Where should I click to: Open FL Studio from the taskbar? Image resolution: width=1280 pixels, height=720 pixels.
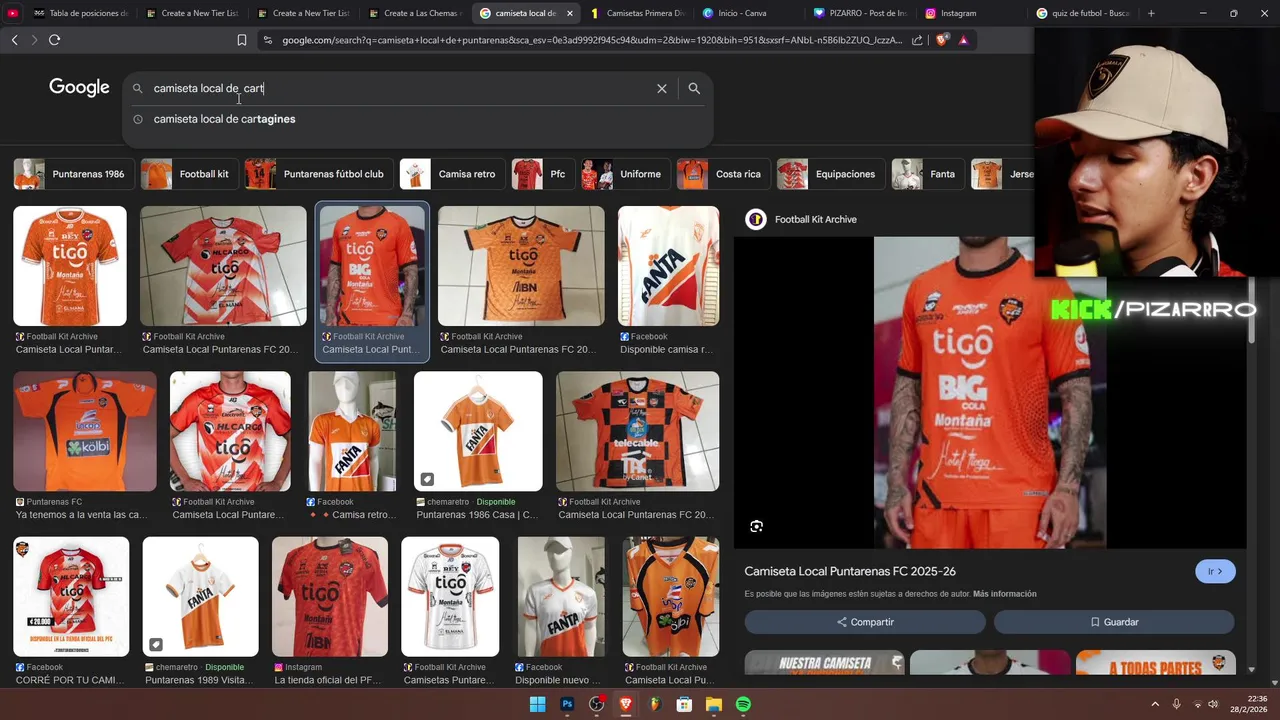655,704
